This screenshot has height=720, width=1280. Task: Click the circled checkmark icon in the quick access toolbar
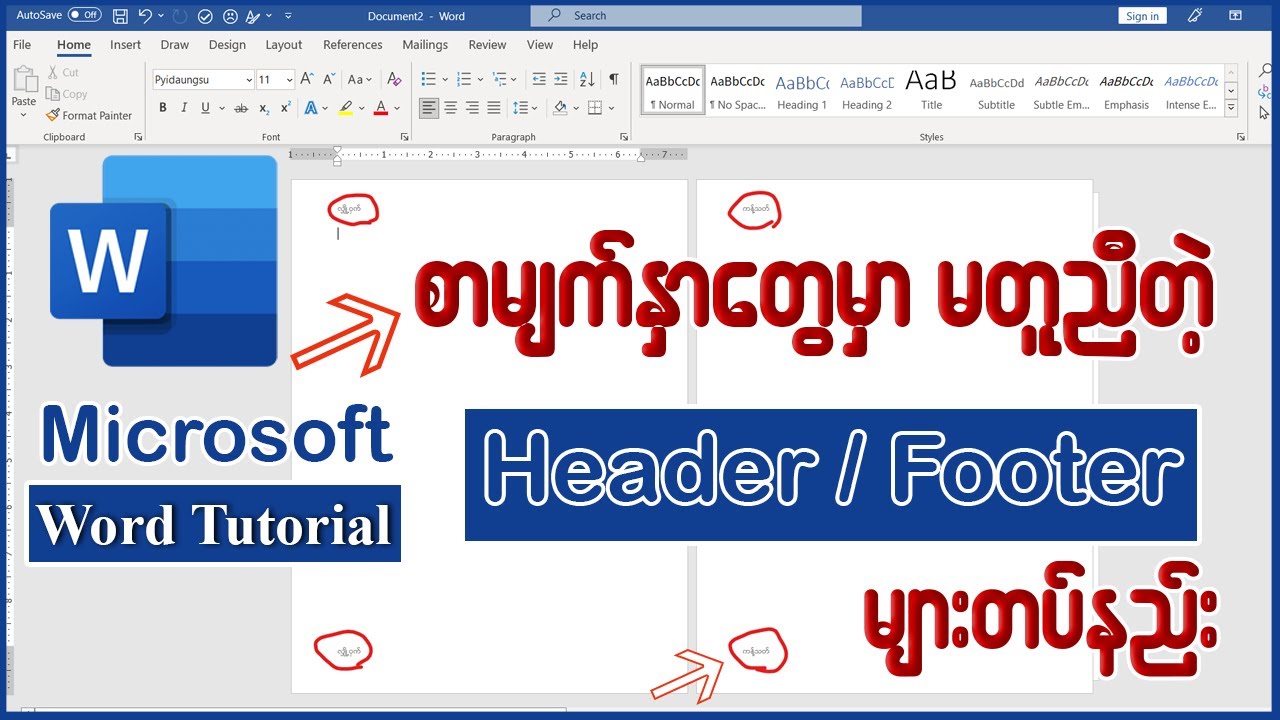pos(205,16)
